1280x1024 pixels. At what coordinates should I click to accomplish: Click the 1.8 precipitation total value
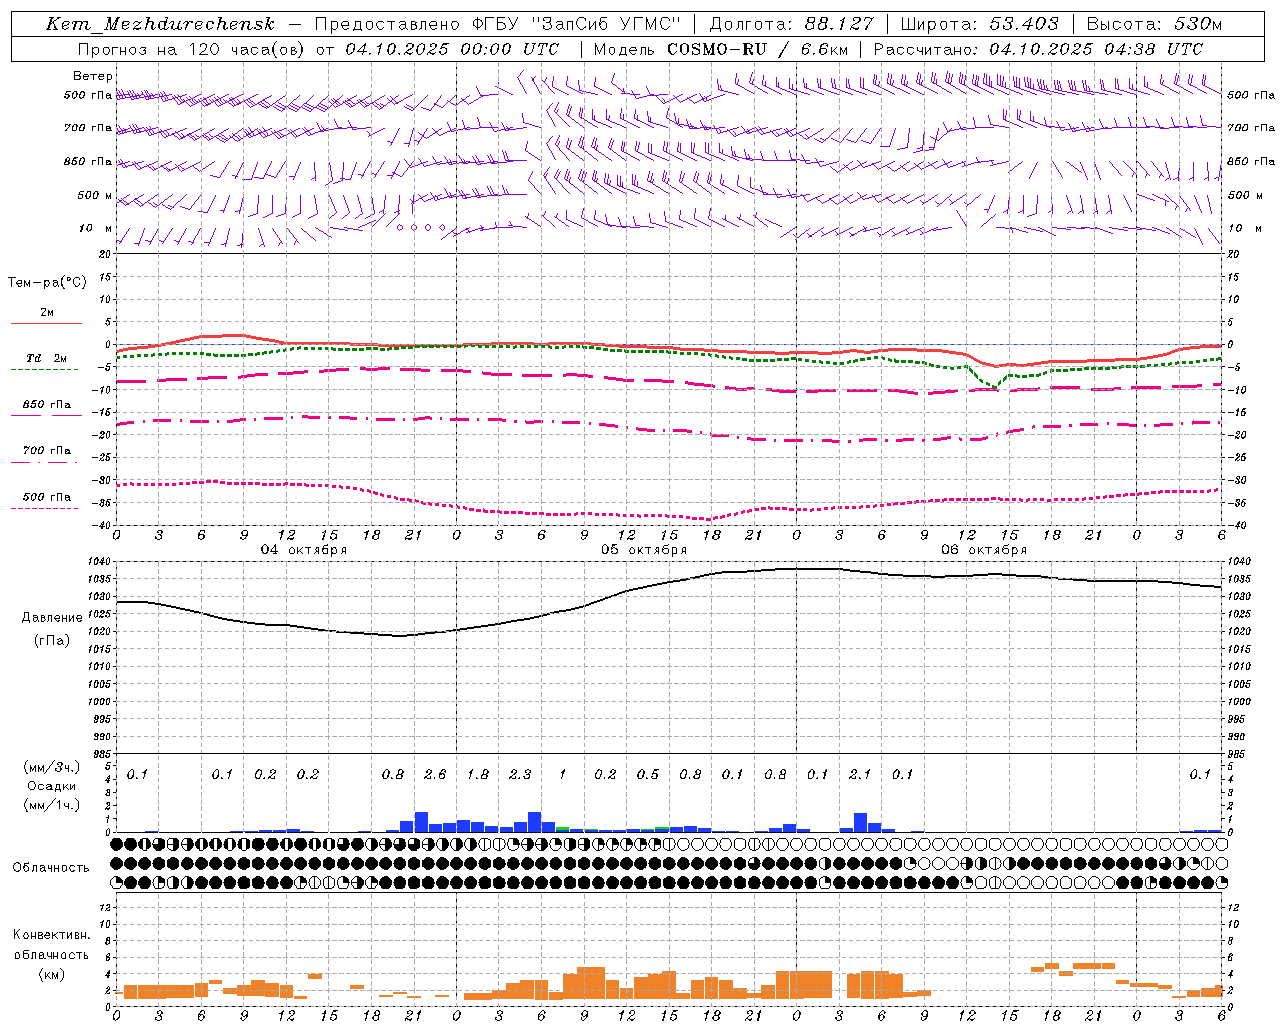point(478,775)
